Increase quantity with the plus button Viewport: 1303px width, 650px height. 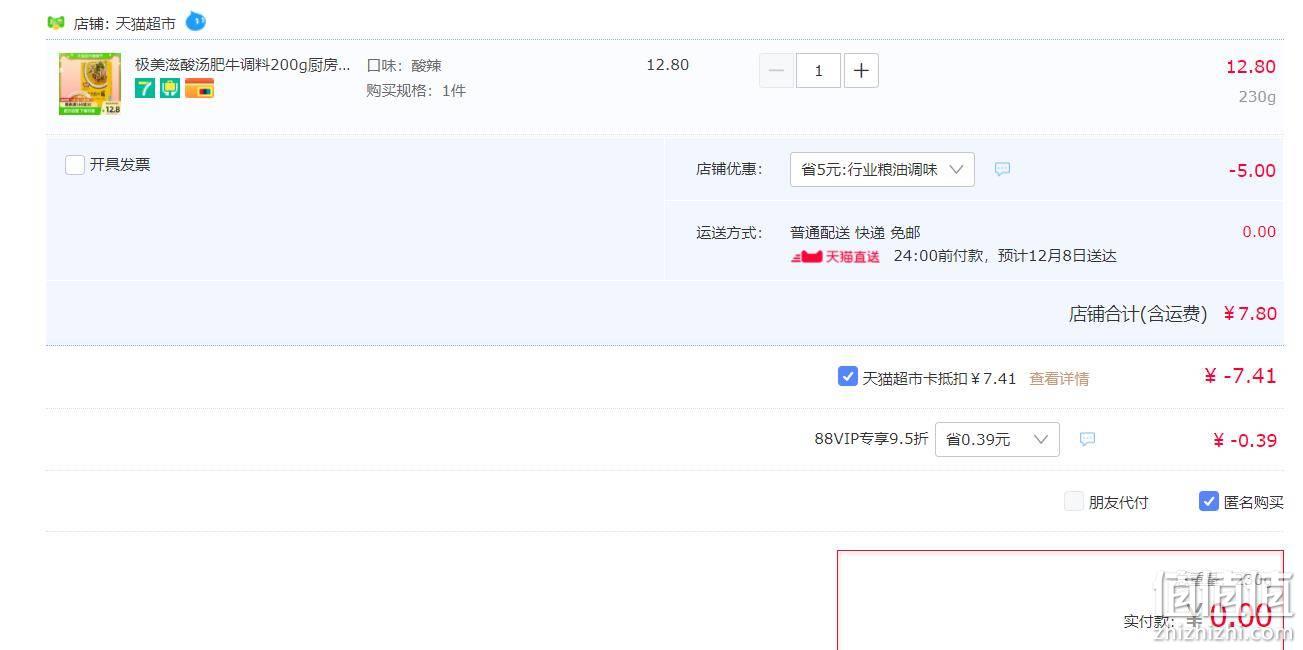coord(861,70)
